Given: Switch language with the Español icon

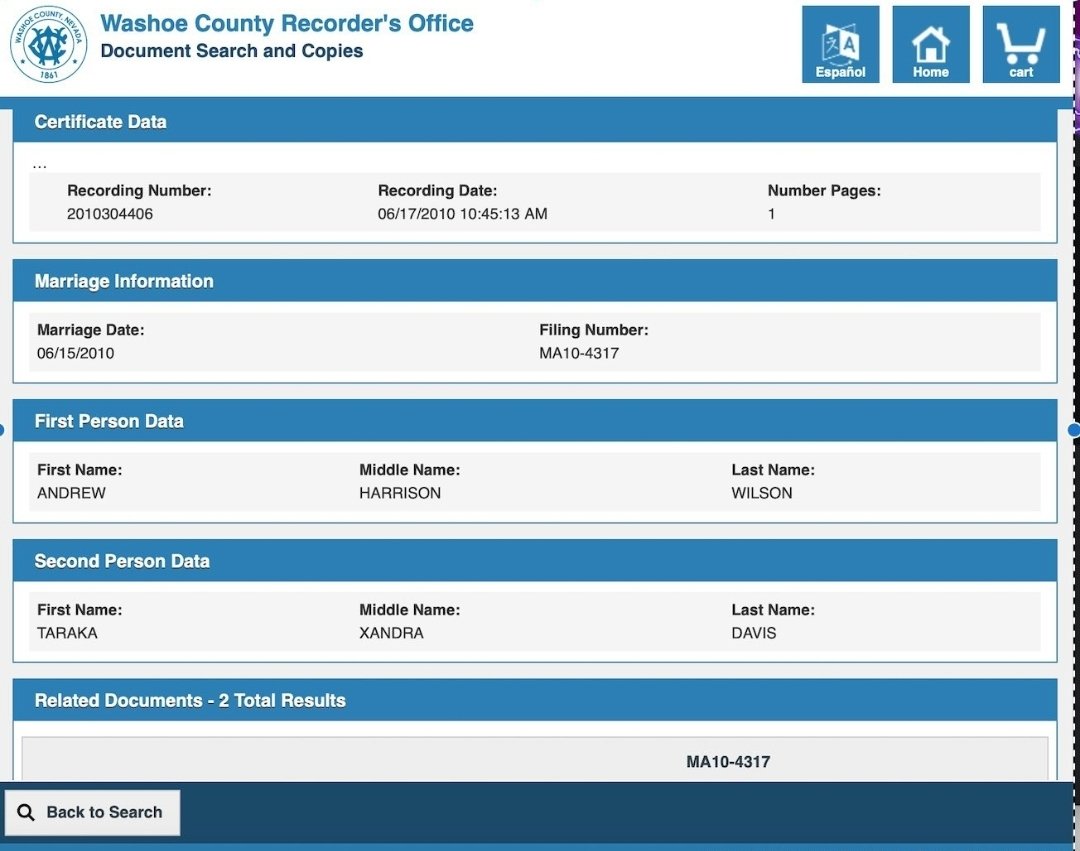Looking at the screenshot, I should tap(840, 44).
